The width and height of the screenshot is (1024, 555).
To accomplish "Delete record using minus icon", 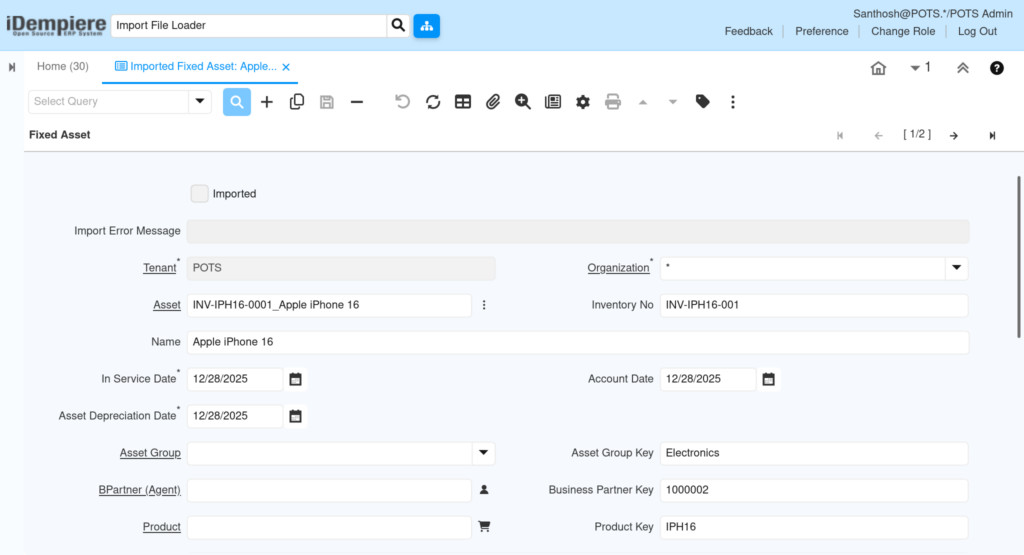I will pos(357,102).
